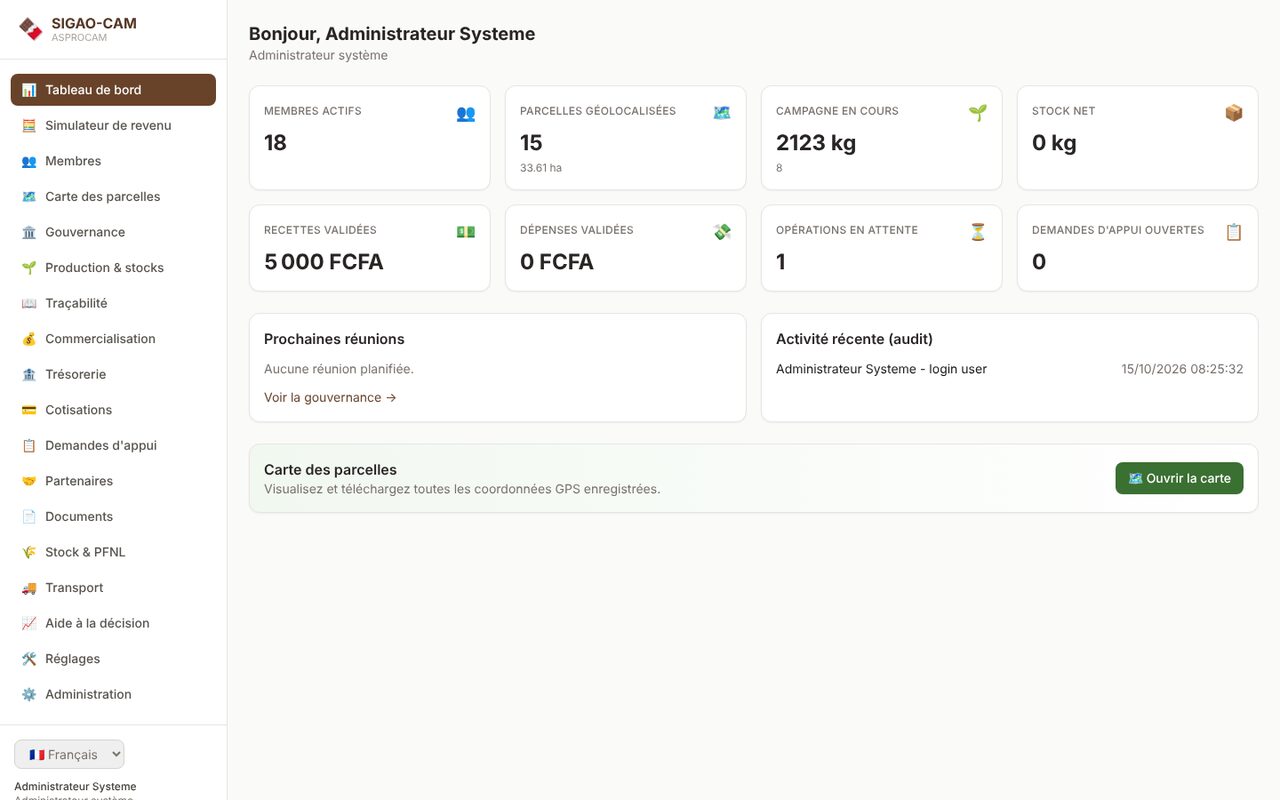Go to Carte des parcelles menu item
Screen dimensions: 1280x800
[113, 197]
